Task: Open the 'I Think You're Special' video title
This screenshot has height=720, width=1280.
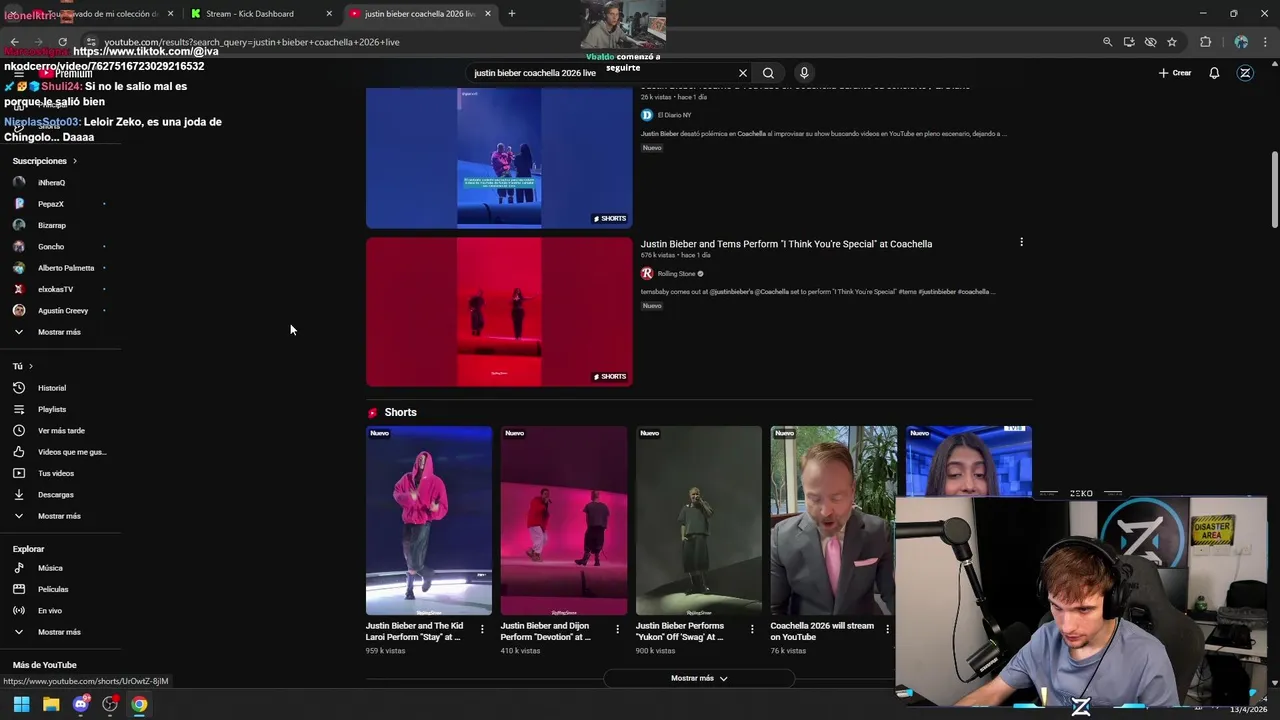Action: click(x=786, y=244)
